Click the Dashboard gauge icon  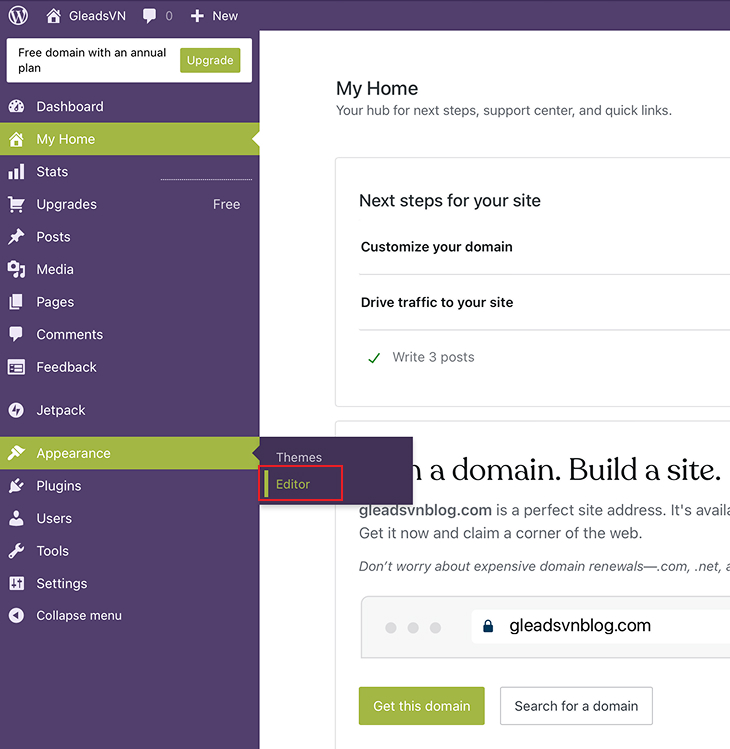[x=16, y=106]
